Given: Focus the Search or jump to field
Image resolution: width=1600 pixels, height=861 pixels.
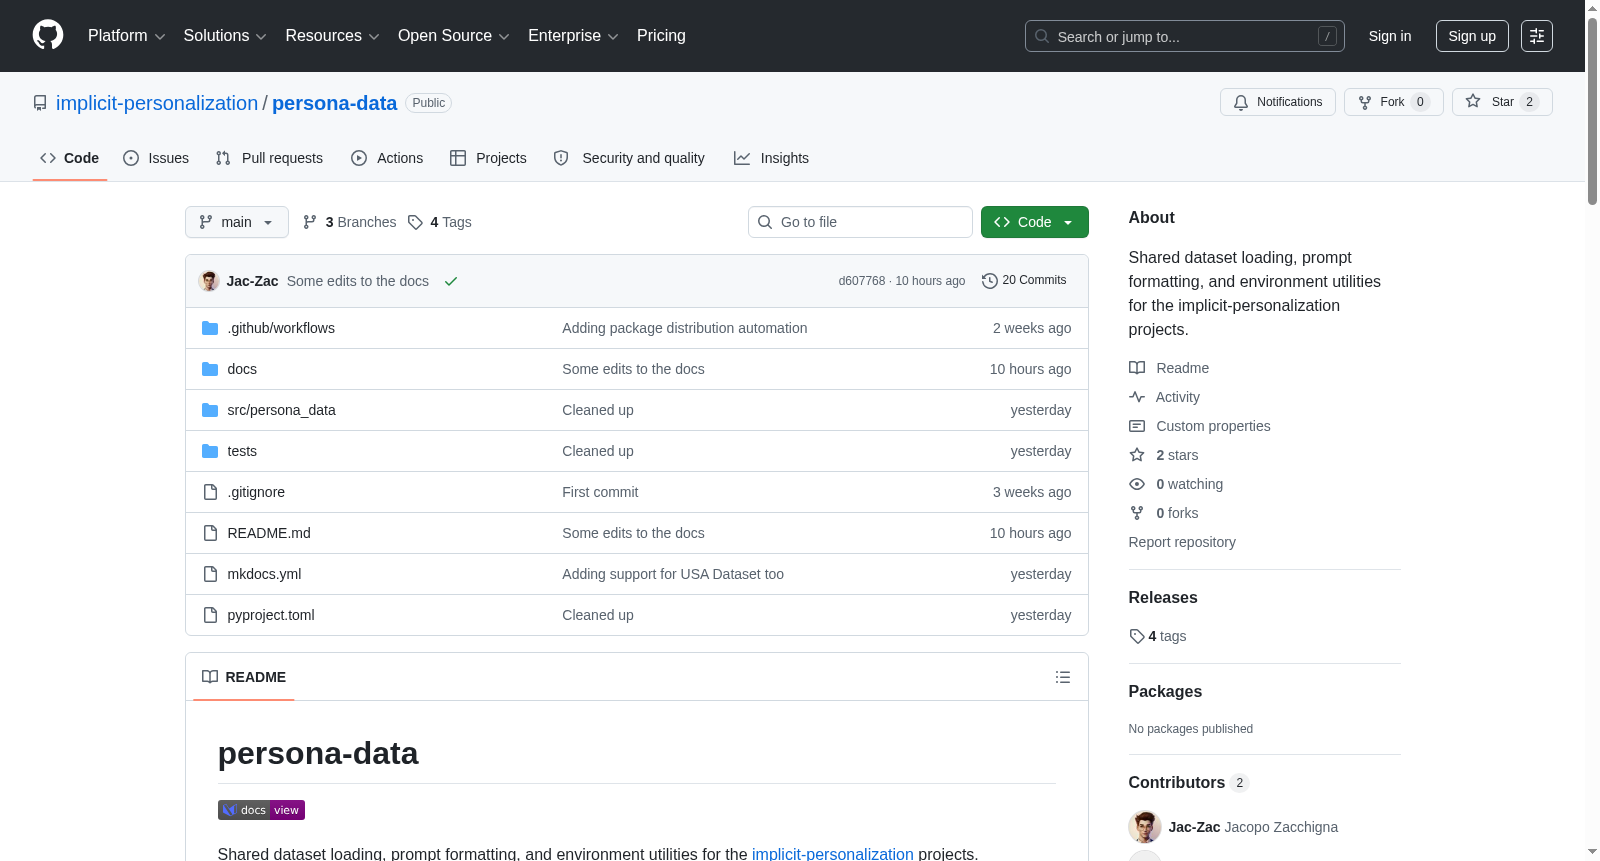Looking at the screenshot, I should point(1185,36).
